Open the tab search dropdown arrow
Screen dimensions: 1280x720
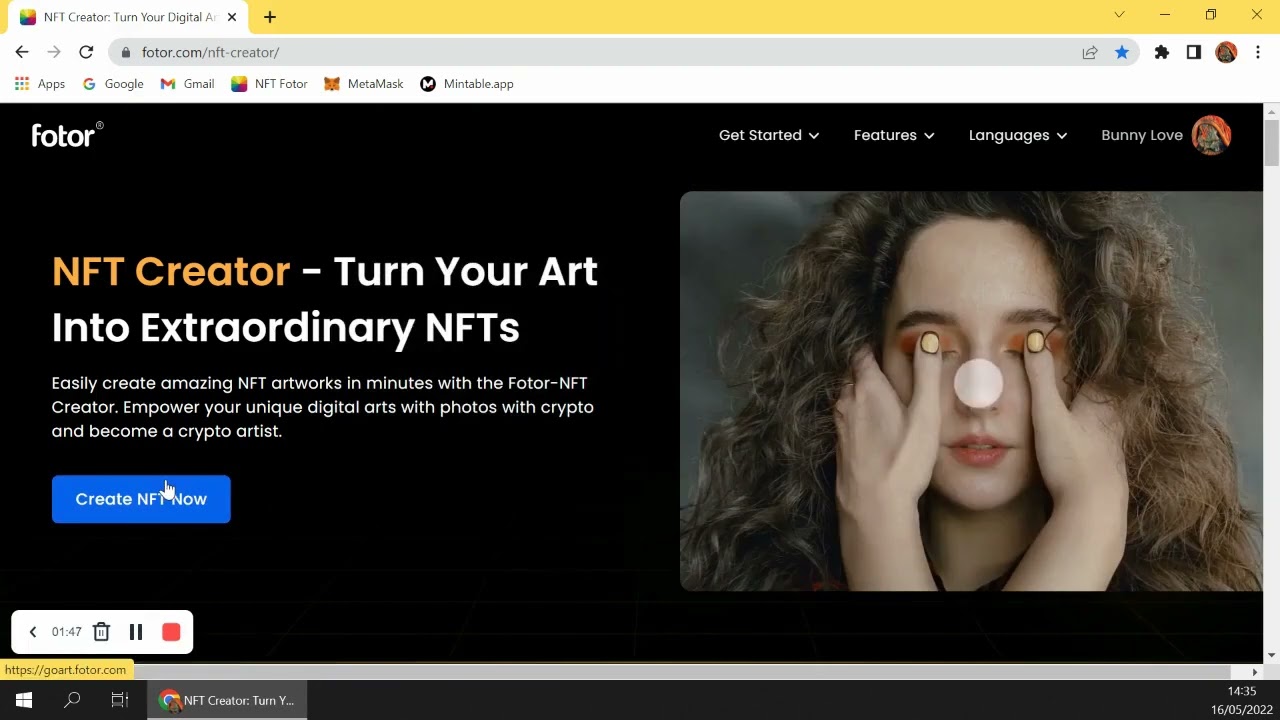1119,15
